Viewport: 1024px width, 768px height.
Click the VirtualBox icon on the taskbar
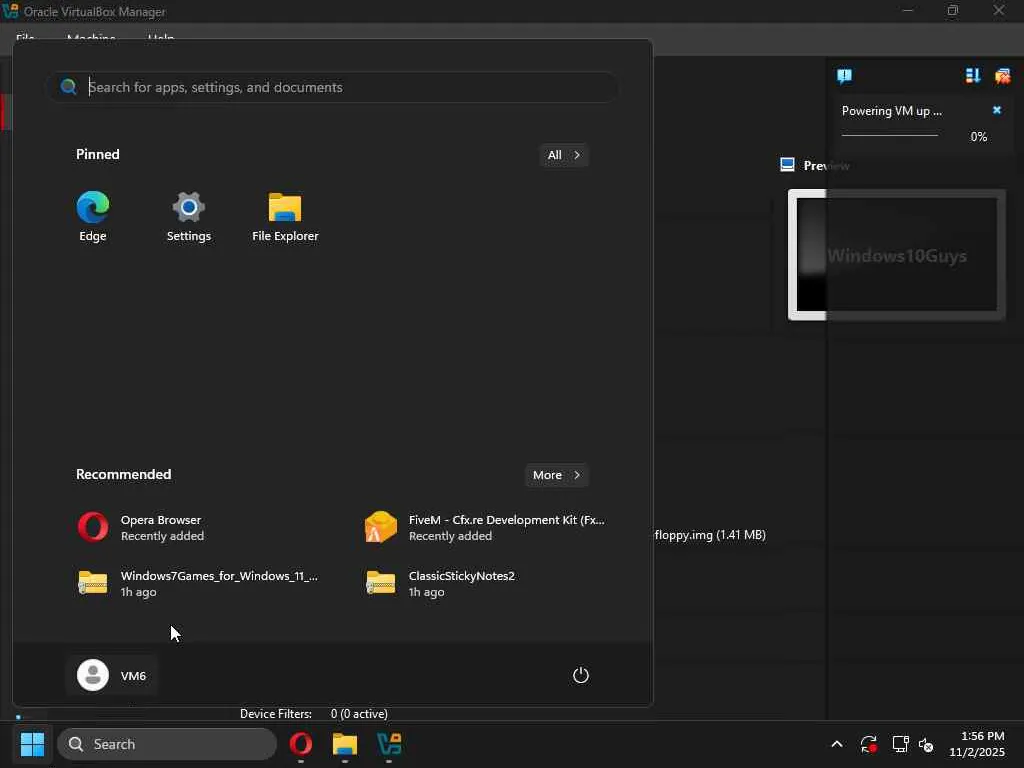coord(389,744)
